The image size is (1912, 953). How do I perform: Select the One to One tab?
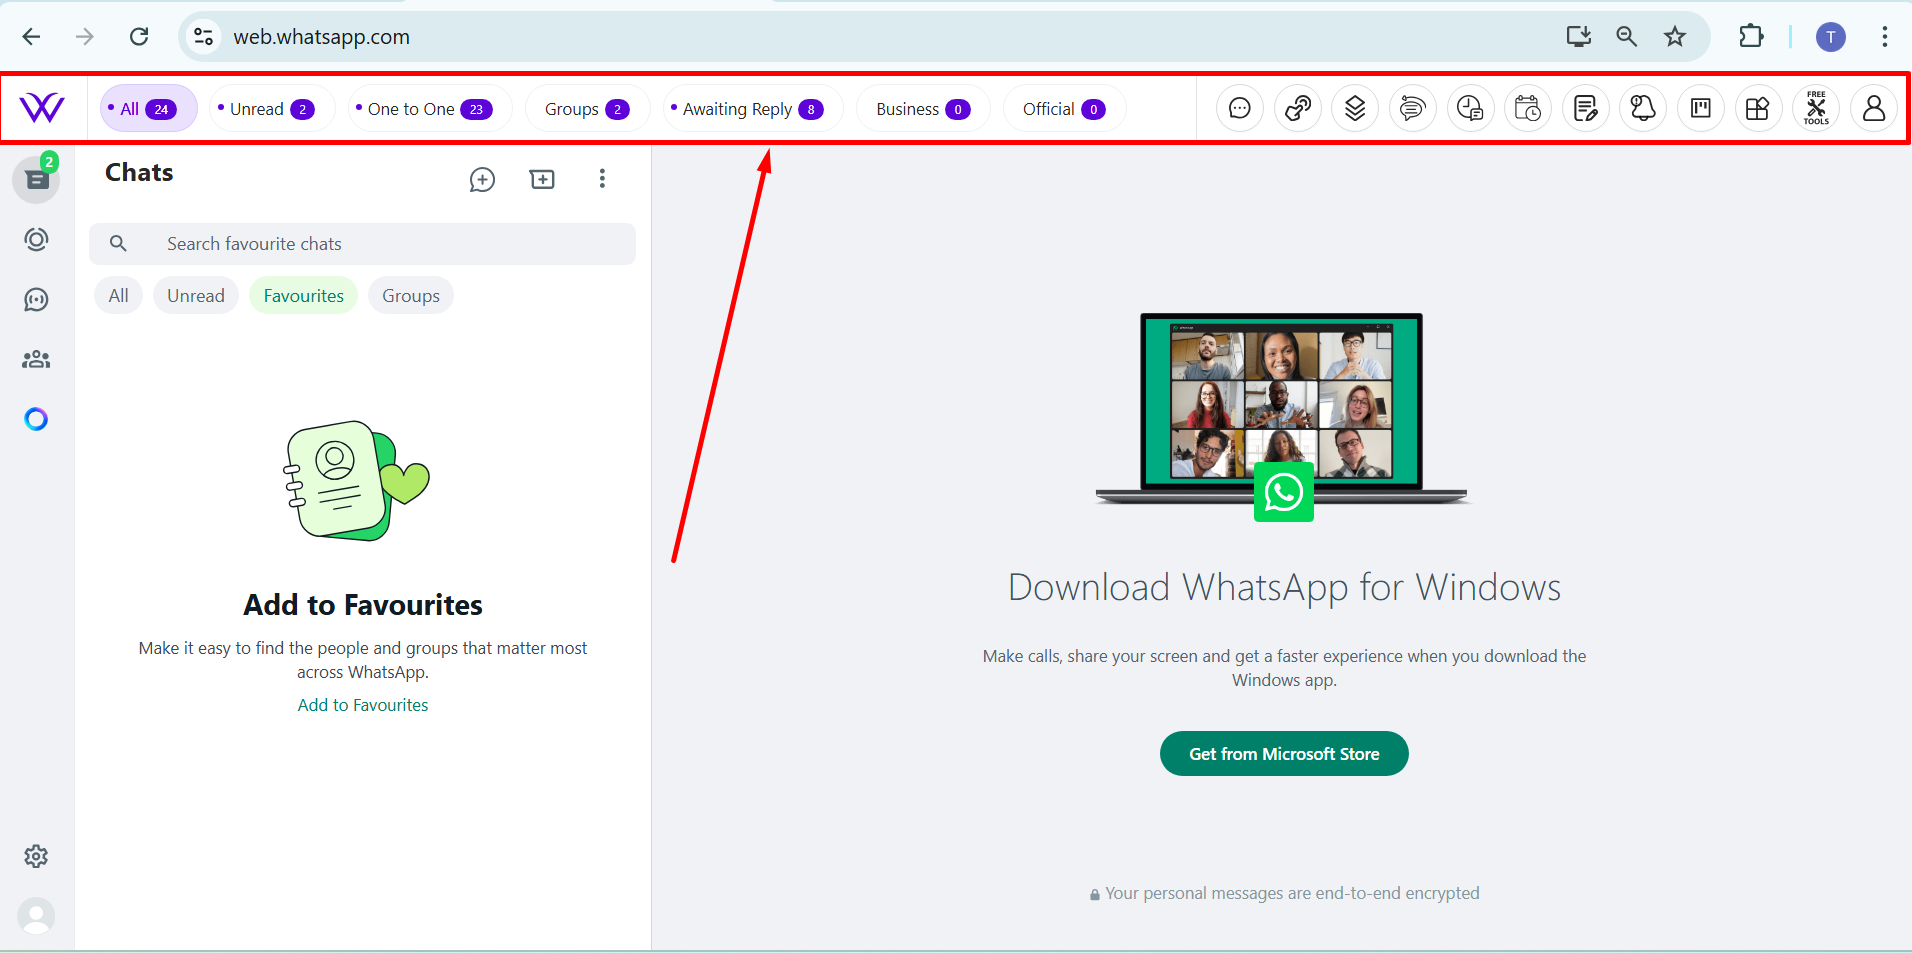pos(429,109)
